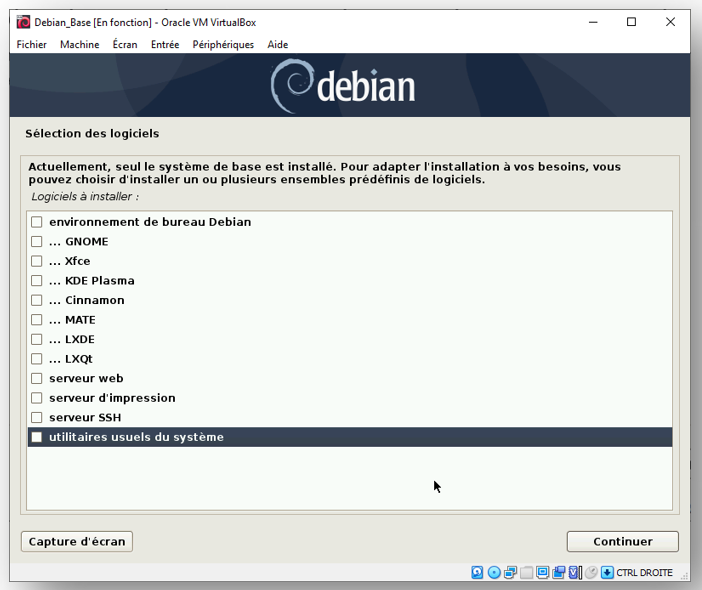Click the mouse integration status icon
The image size is (702, 590).
click(591, 573)
